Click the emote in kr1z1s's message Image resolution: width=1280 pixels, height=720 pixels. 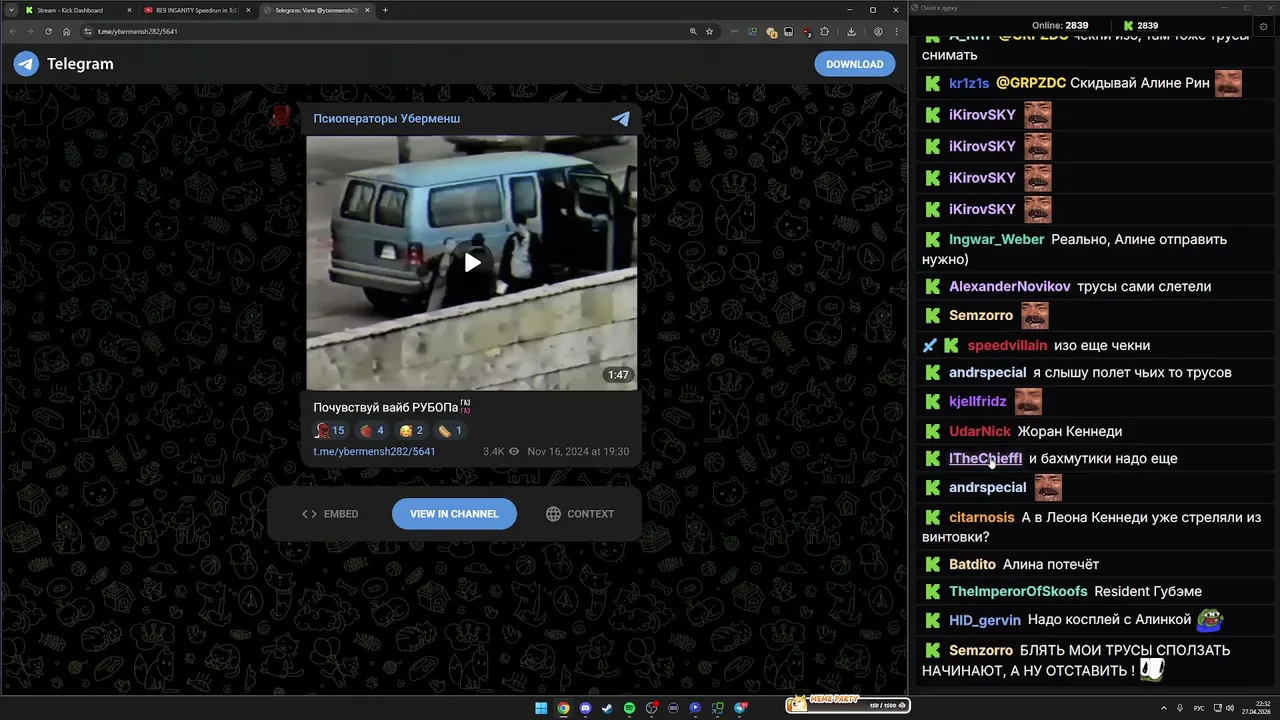tap(1228, 83)
